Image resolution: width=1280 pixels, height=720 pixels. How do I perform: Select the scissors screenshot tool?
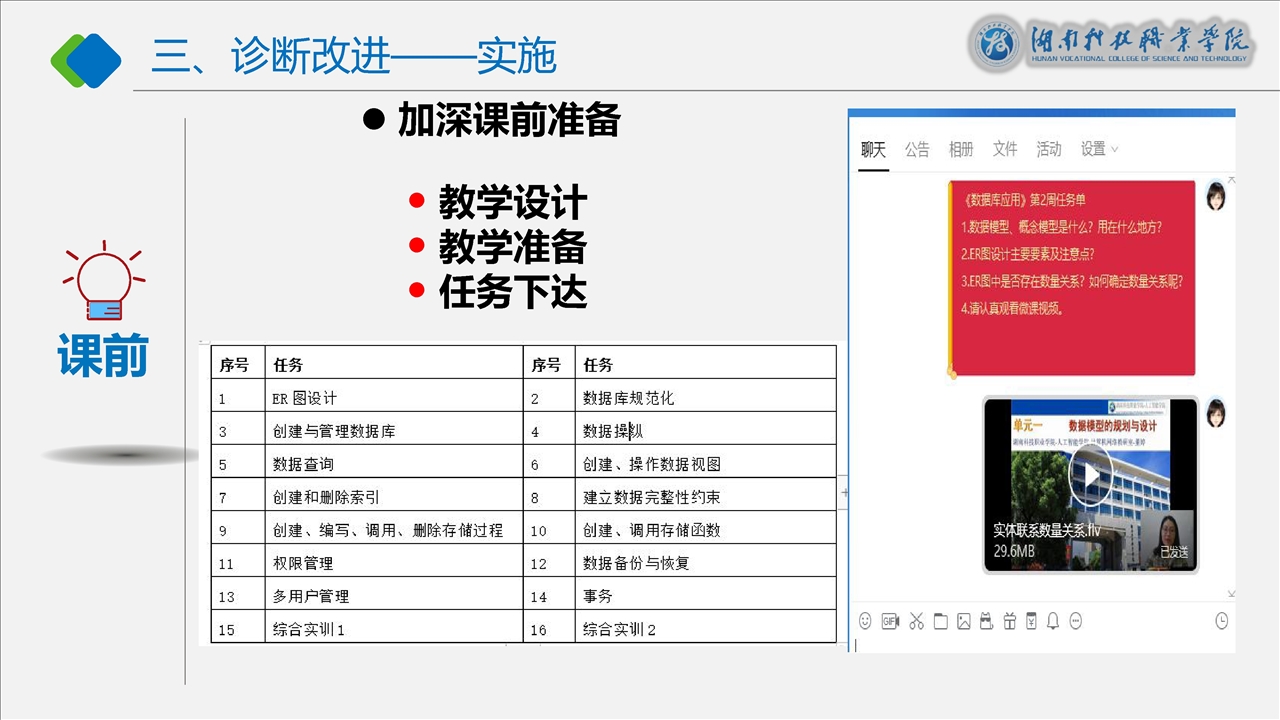(916, 621)
